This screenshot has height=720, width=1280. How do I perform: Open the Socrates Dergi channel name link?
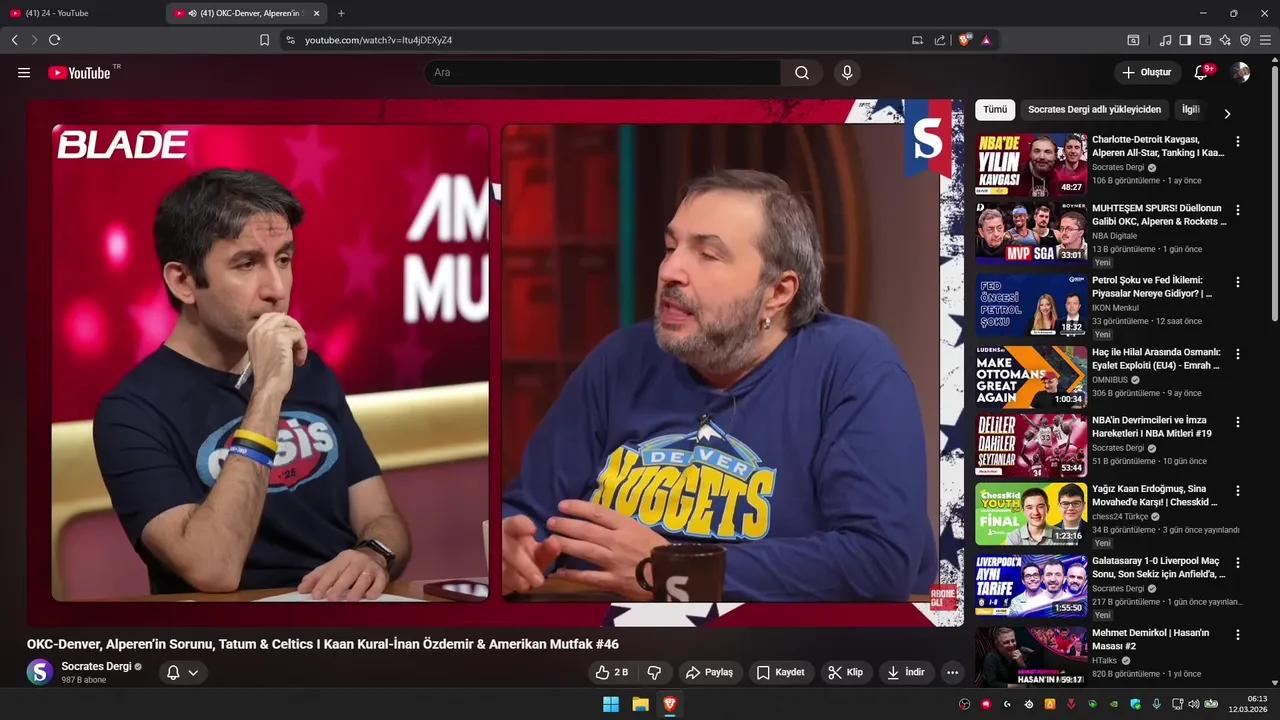pos(96,666)
